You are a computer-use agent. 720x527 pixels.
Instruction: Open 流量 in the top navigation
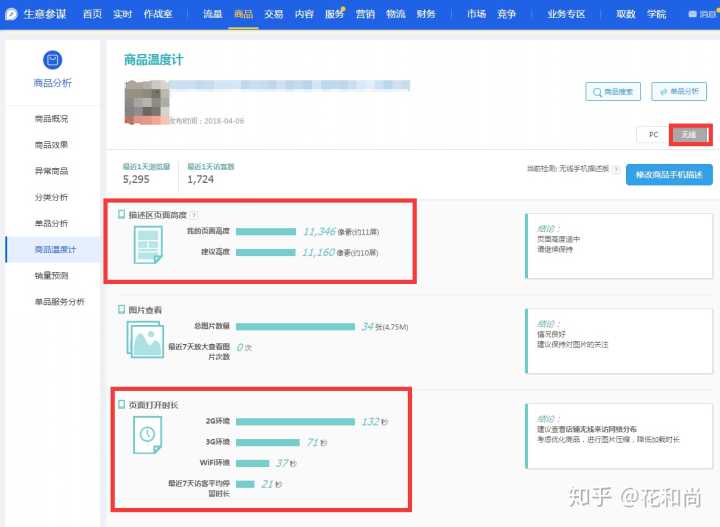point(213,14)
